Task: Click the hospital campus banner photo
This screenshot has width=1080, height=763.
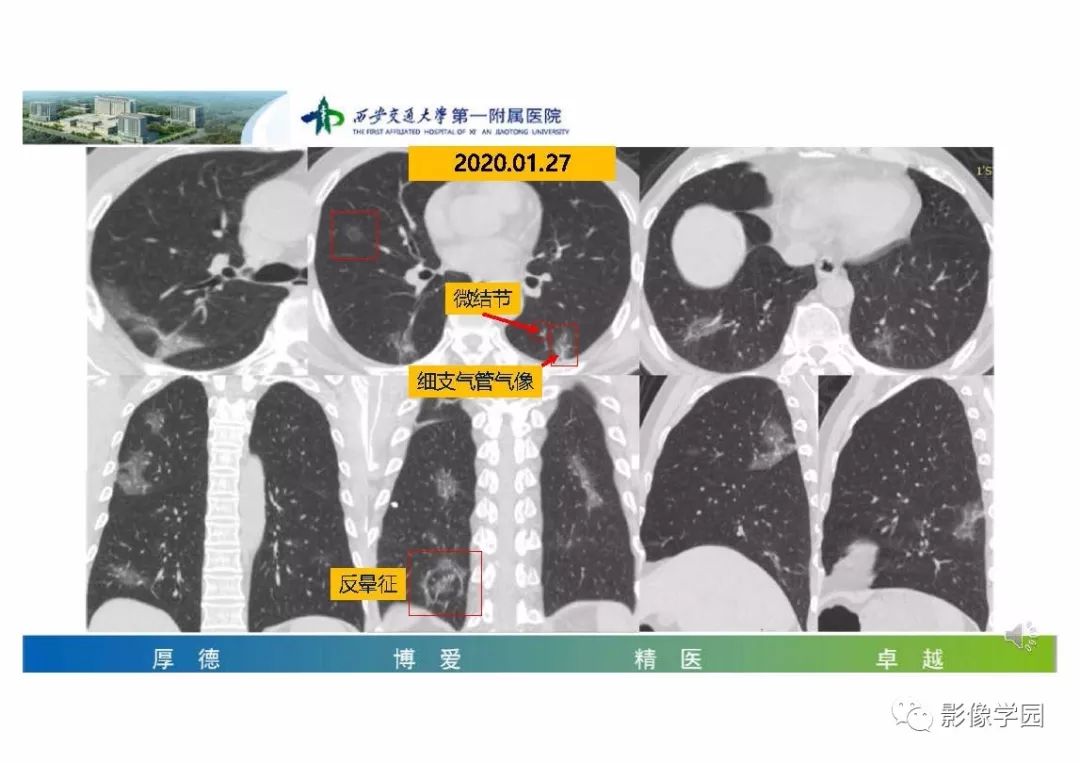Action: [155, 117]
